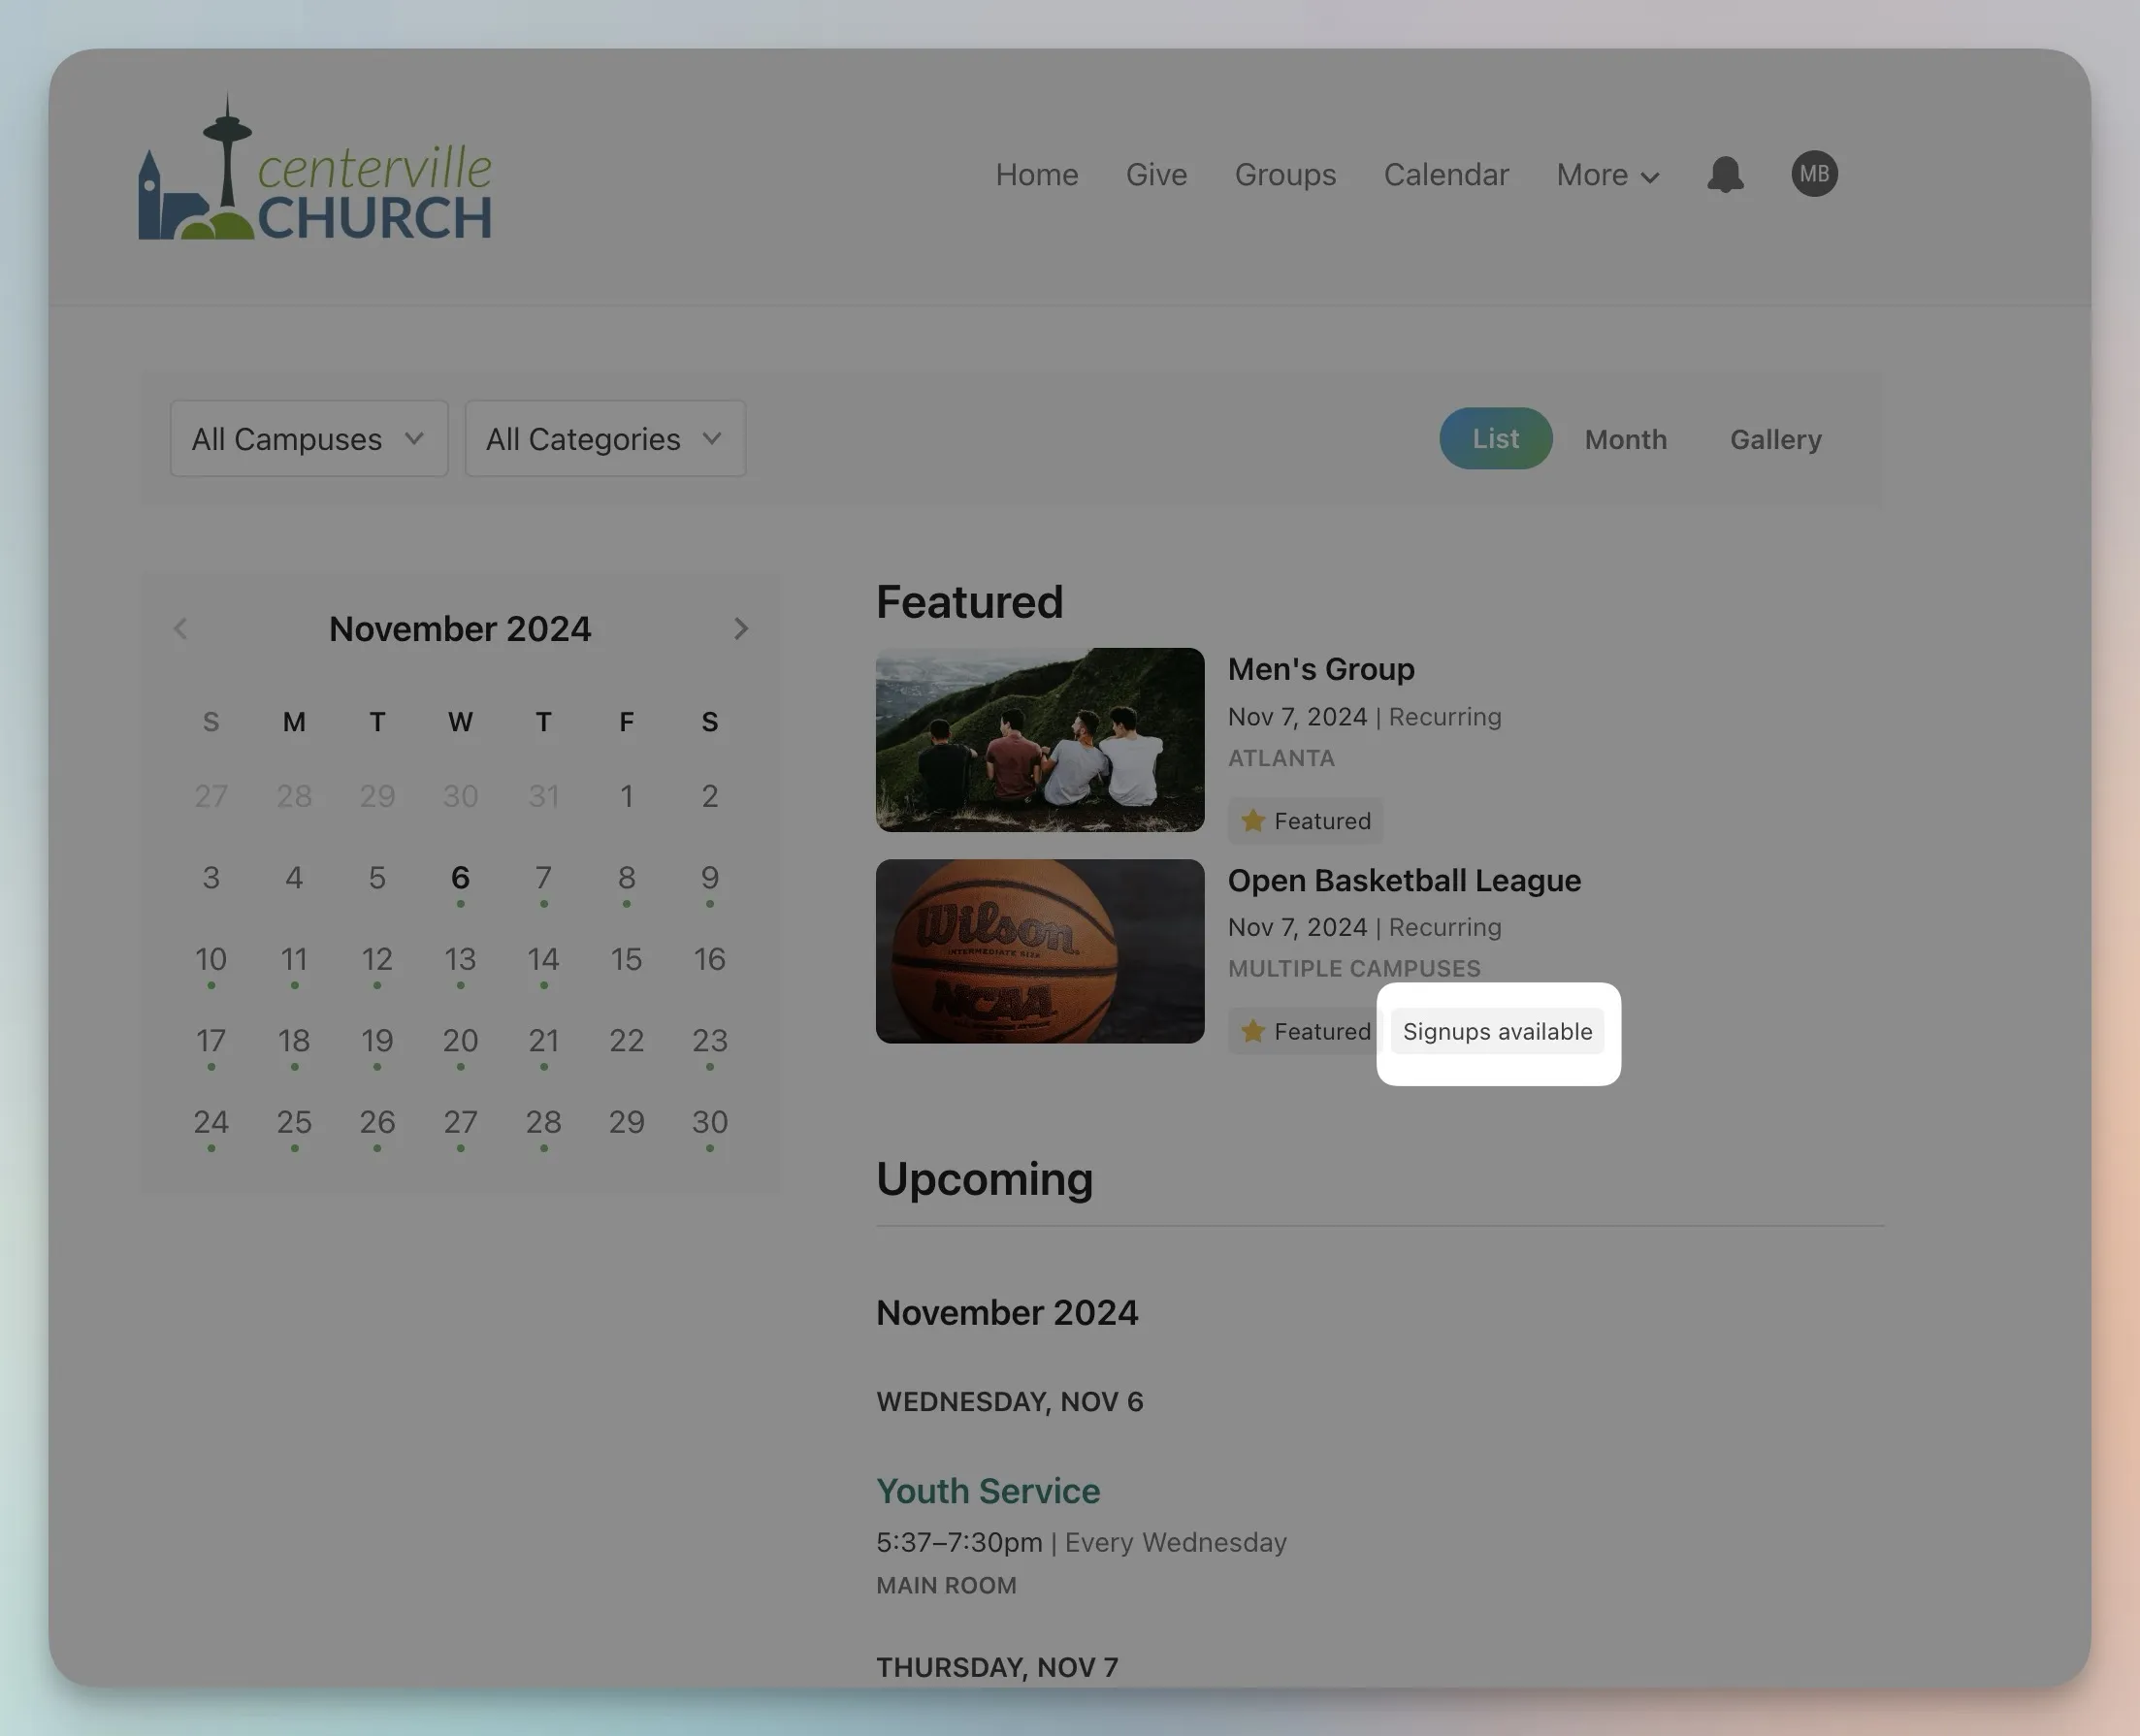Viewport: 2140px width, 1736px height.
Task: Click the Signups available badge
Action: [1496, 1031]
